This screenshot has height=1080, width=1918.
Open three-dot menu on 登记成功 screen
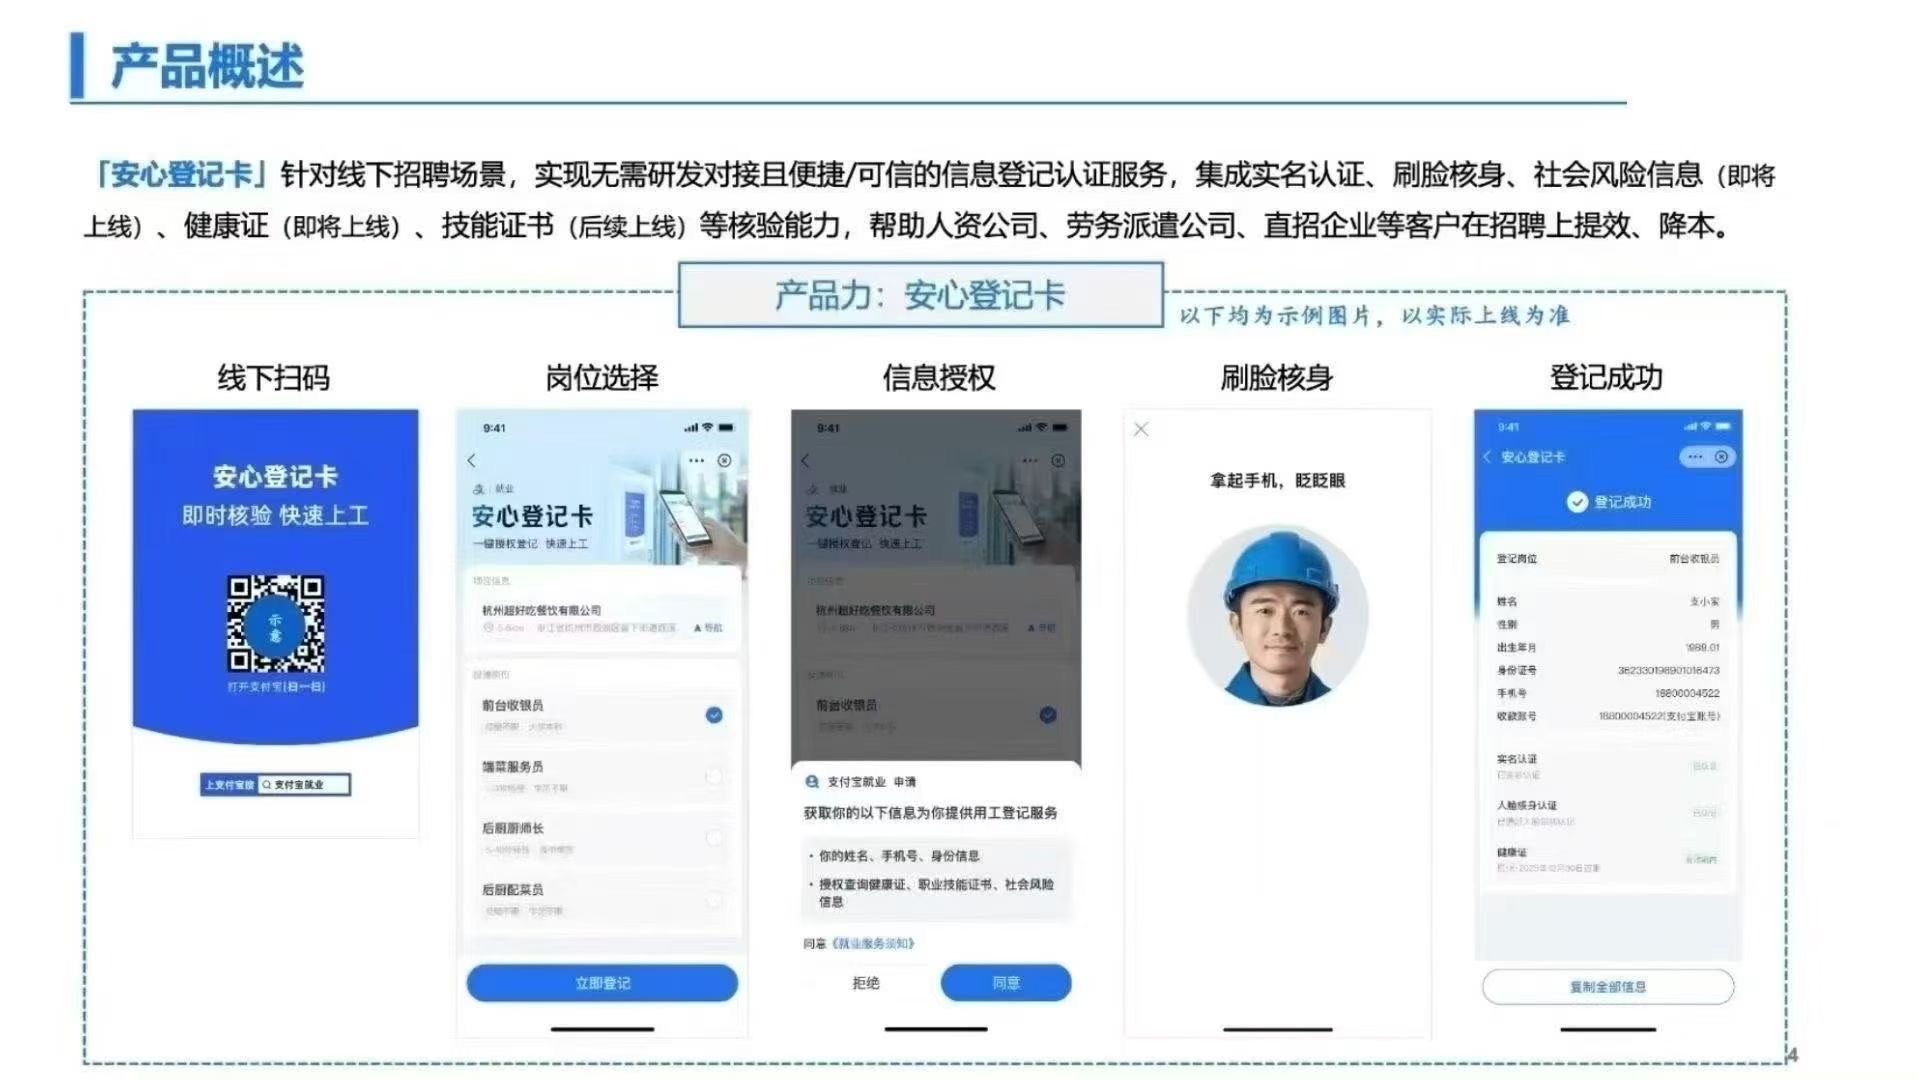[1694, 457]
